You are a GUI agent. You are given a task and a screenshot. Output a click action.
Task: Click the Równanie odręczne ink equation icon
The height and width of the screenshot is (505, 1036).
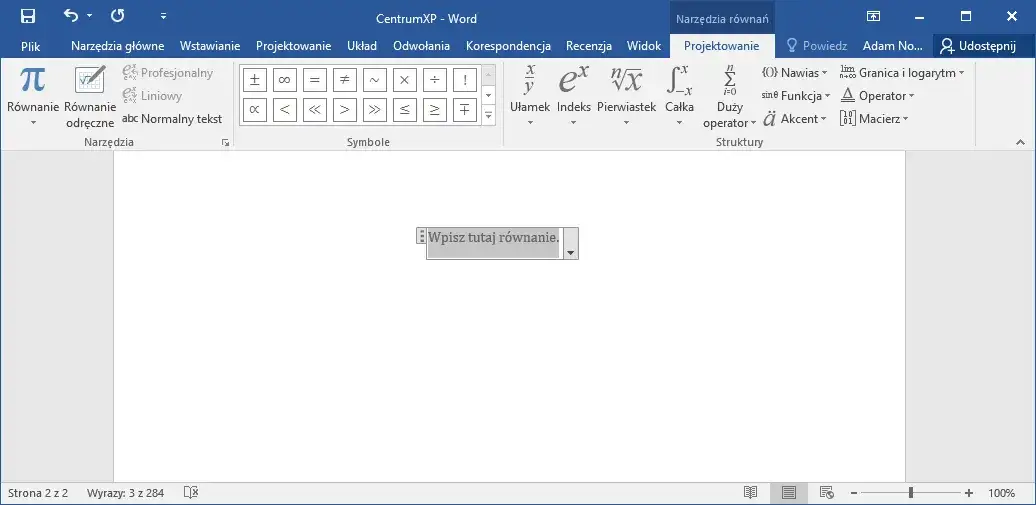(x=90, y=96)
